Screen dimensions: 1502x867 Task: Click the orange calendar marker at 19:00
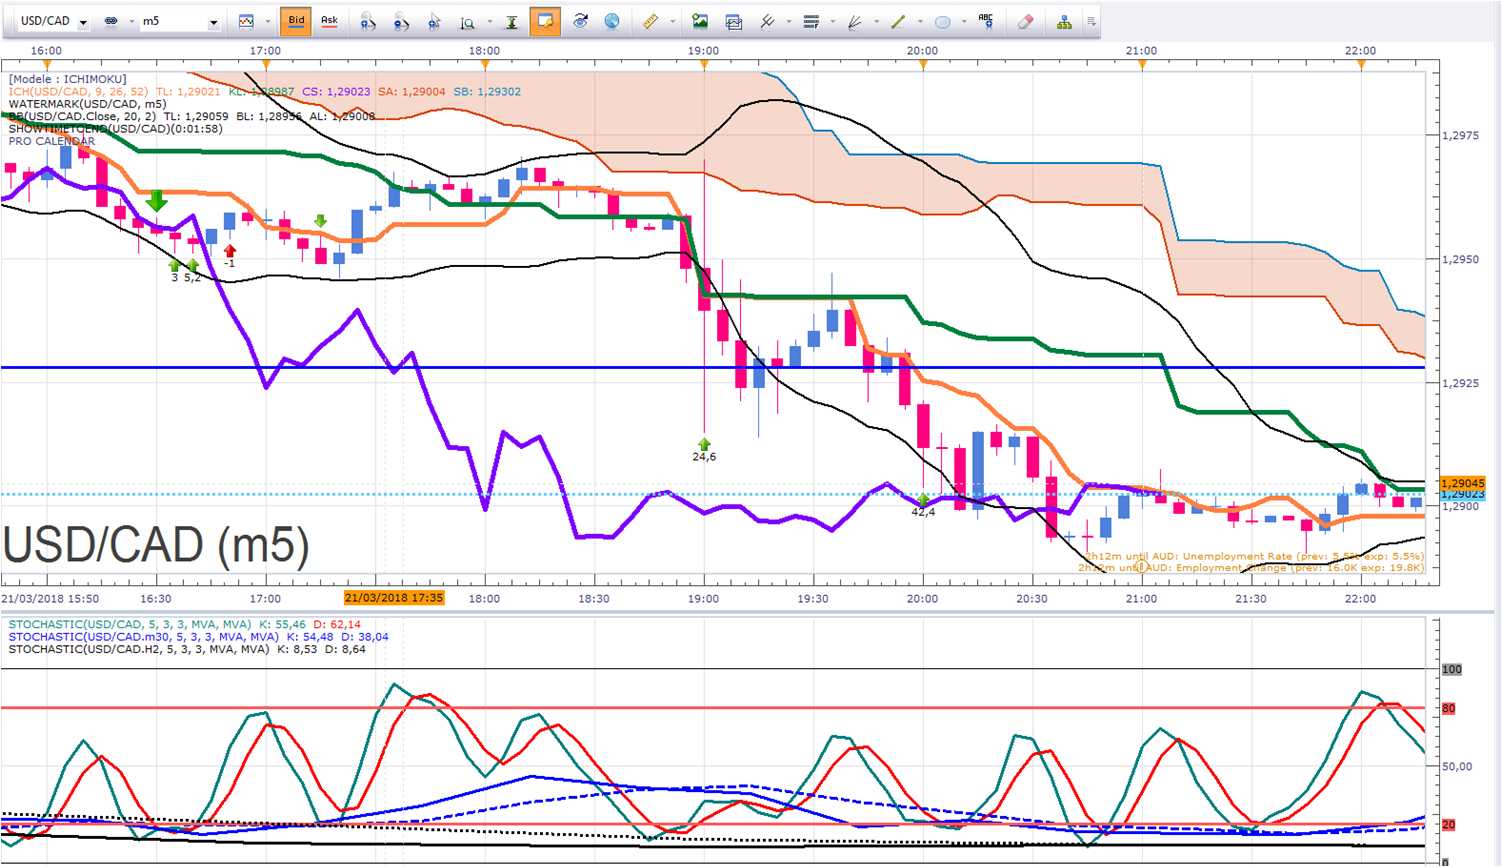point(704,64)
